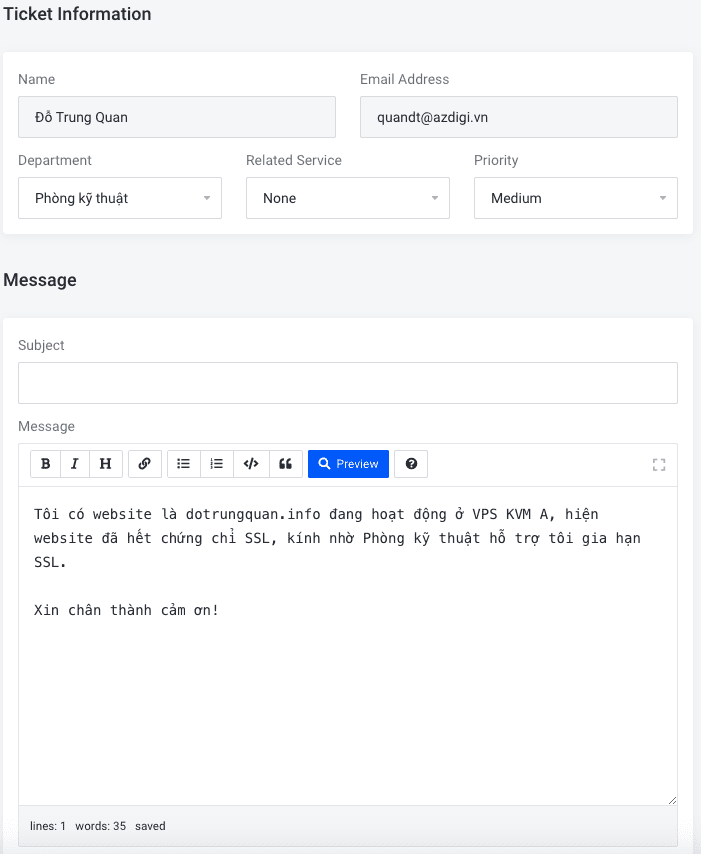Open the Priority dropdown set to Medium

pos(575,198)
